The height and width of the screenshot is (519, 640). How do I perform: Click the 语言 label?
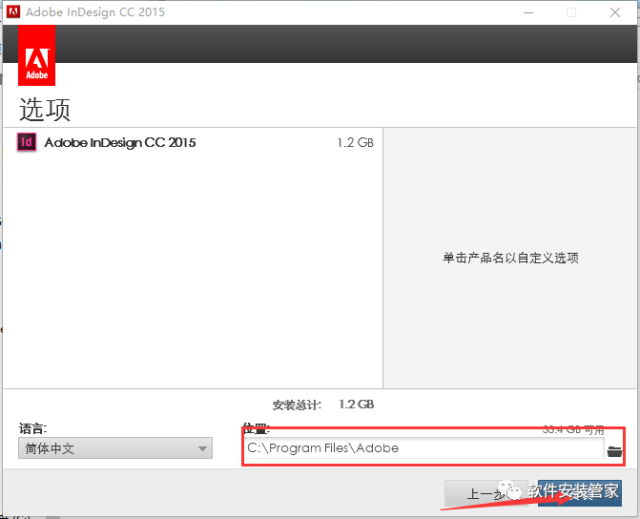[33, 428]
